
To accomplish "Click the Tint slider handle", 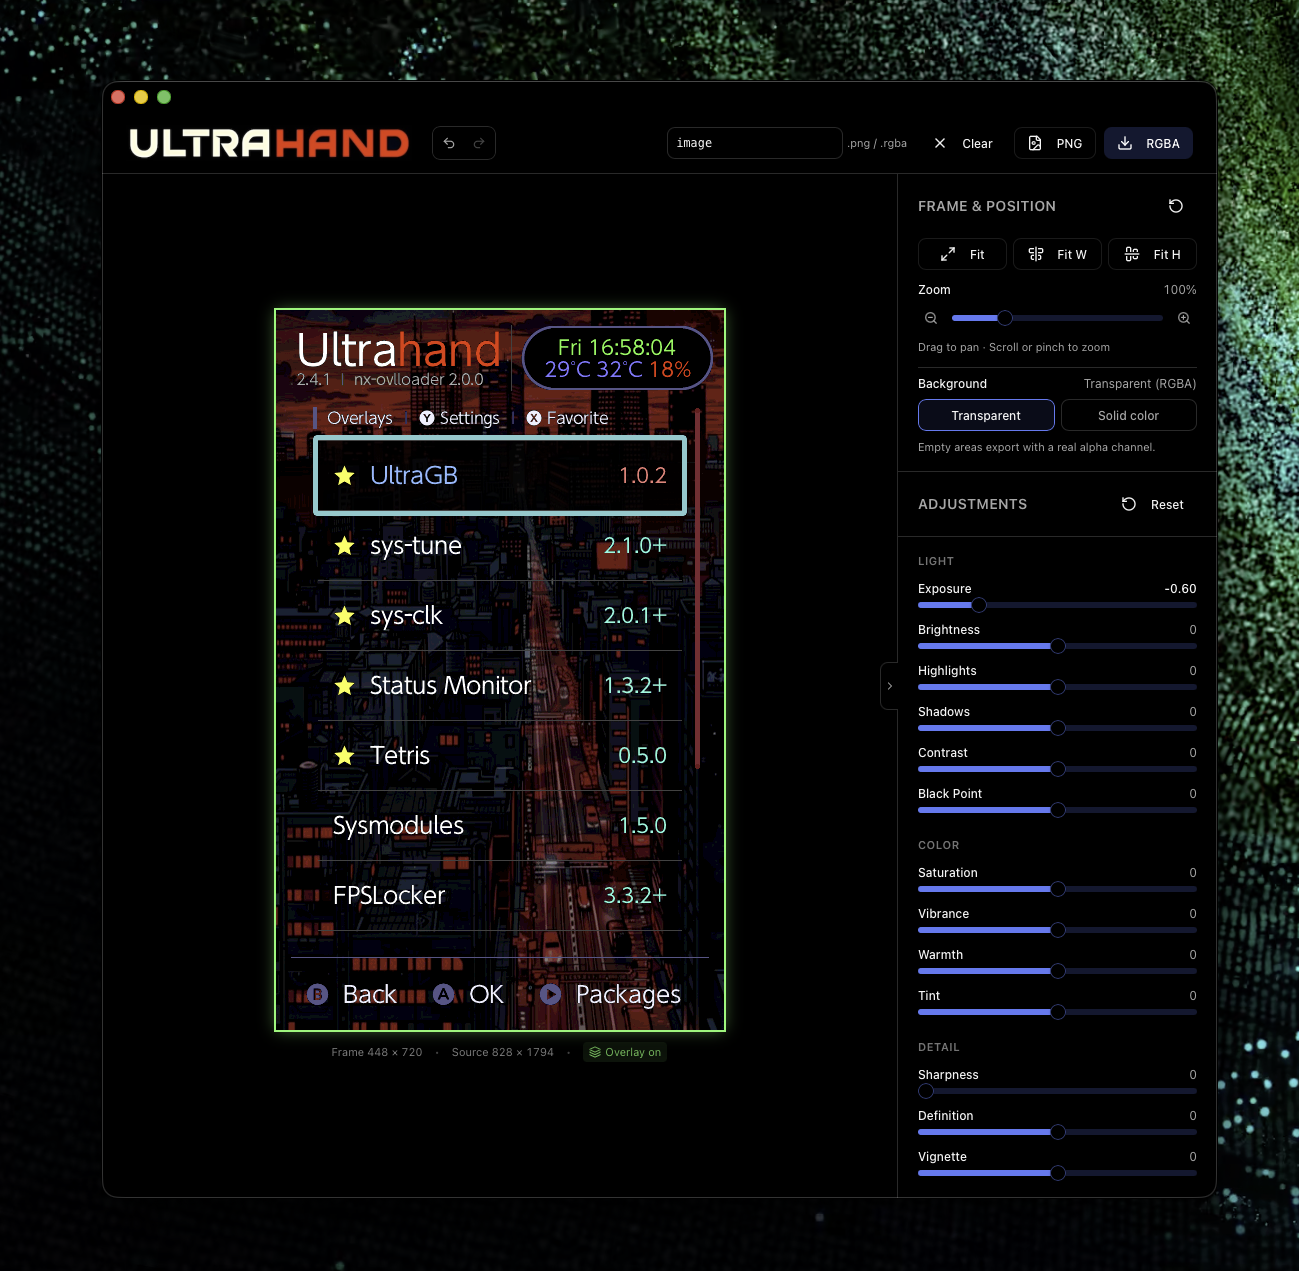I will pos(1058,1012).
